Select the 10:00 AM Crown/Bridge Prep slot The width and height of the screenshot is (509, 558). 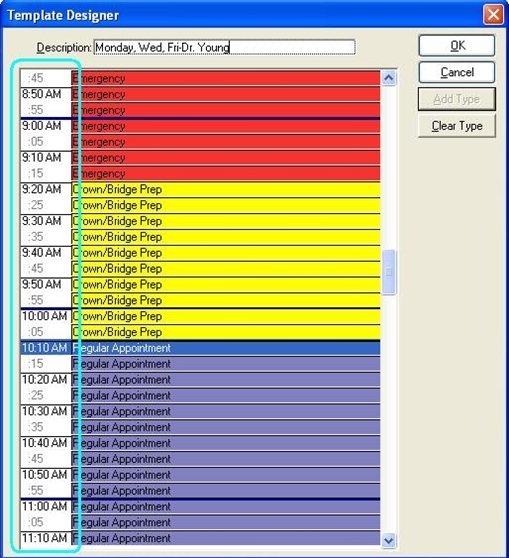(226, 316)
